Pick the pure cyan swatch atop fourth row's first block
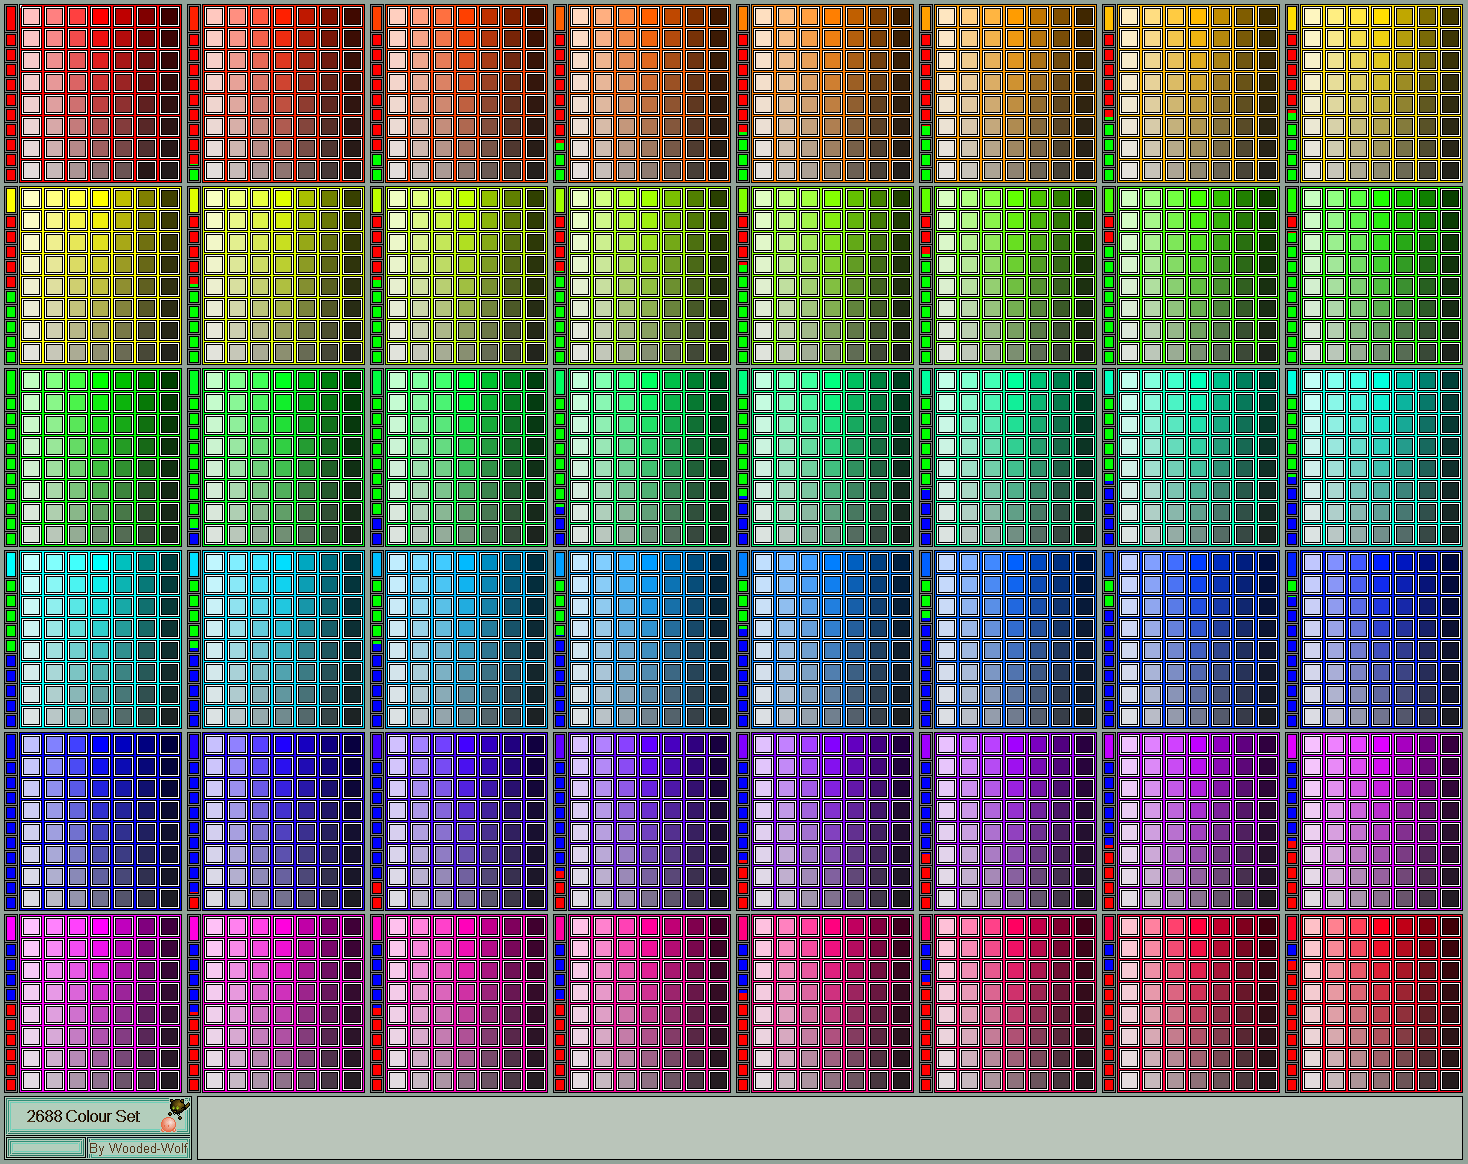 [100, 562]
